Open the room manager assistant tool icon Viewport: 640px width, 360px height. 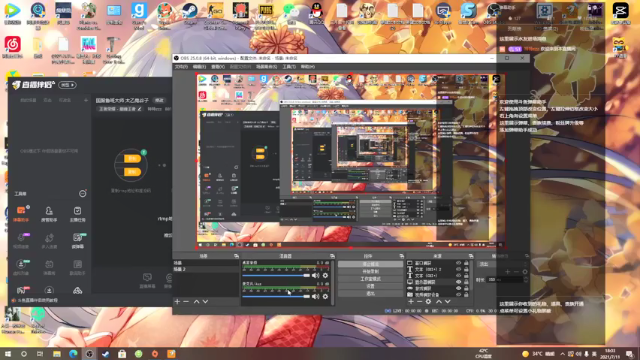[49, 213]
